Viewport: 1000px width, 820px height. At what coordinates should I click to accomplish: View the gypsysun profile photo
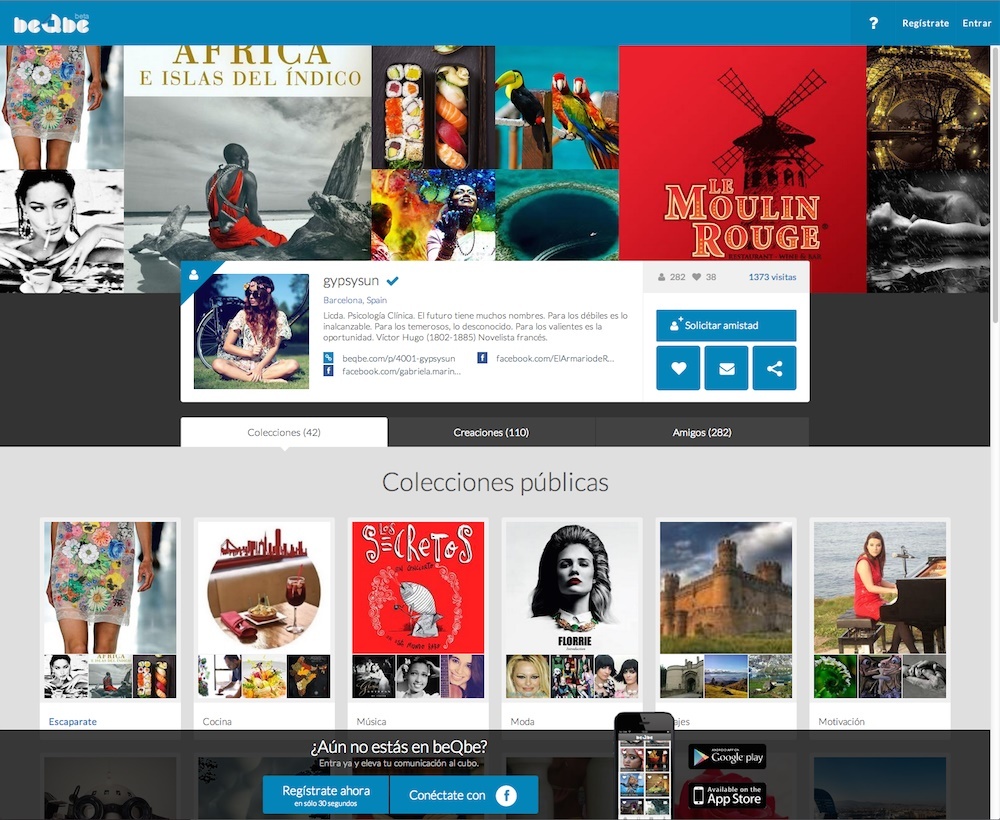[251, 331]
